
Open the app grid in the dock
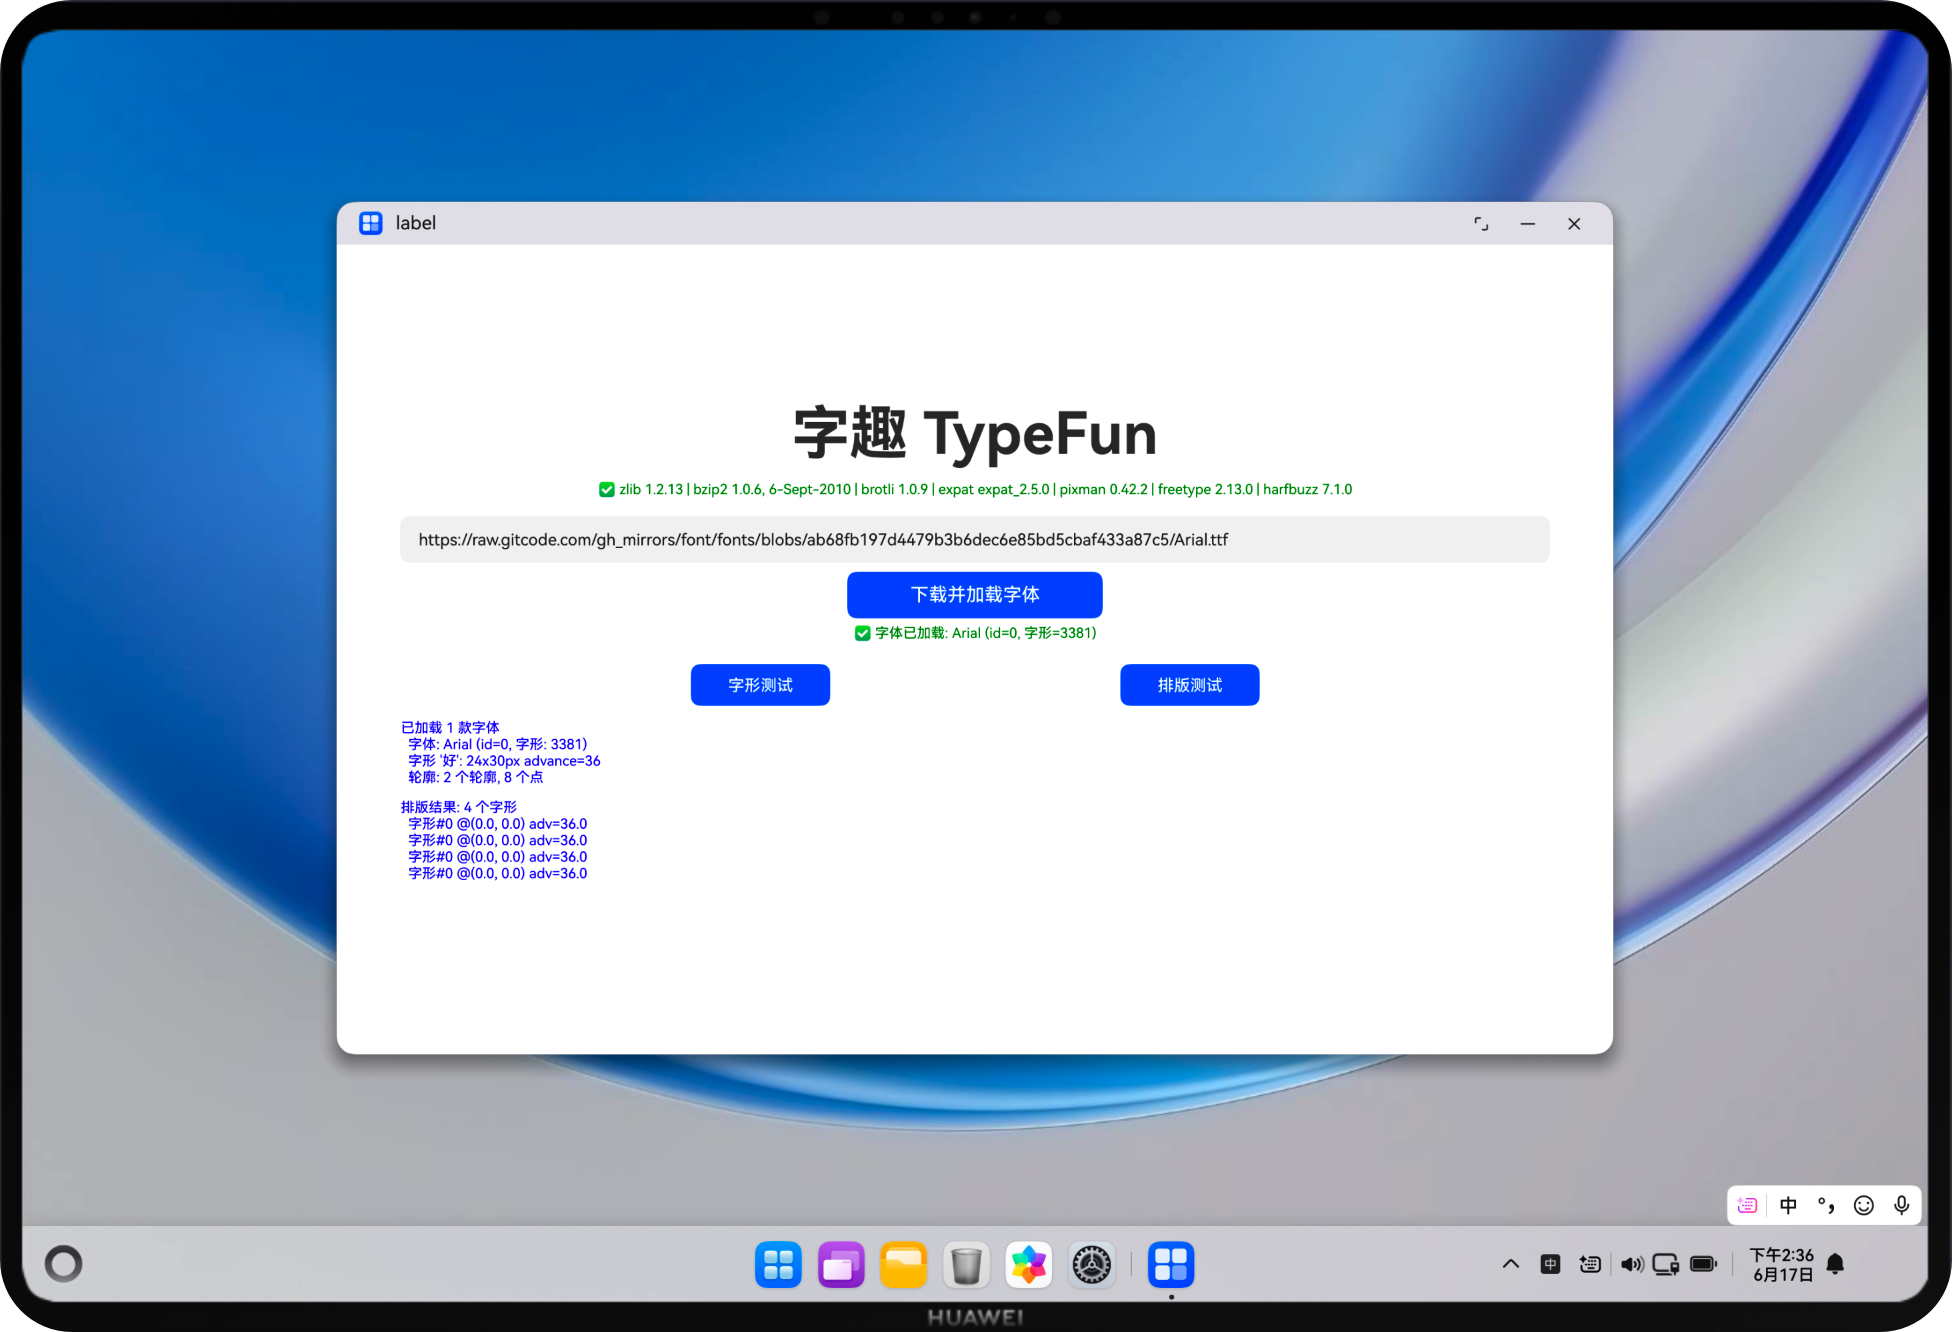pos(778,1265)
